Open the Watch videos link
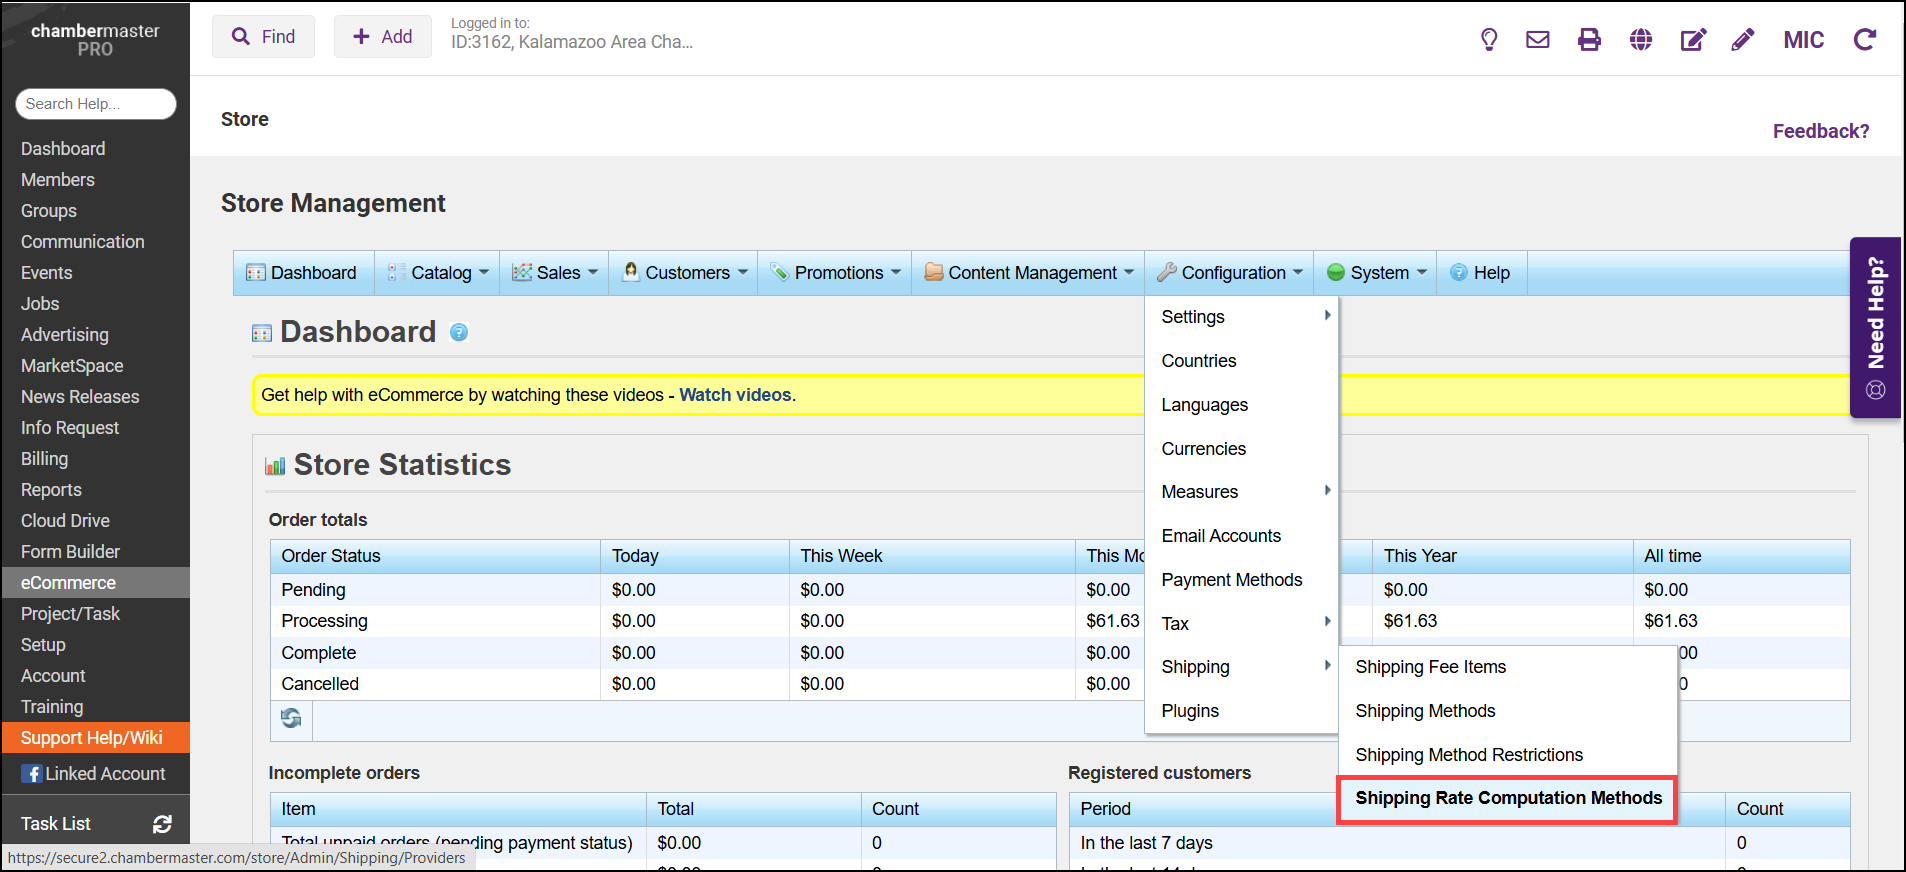Screen dimensions: 1906x872 click(735, 395)
